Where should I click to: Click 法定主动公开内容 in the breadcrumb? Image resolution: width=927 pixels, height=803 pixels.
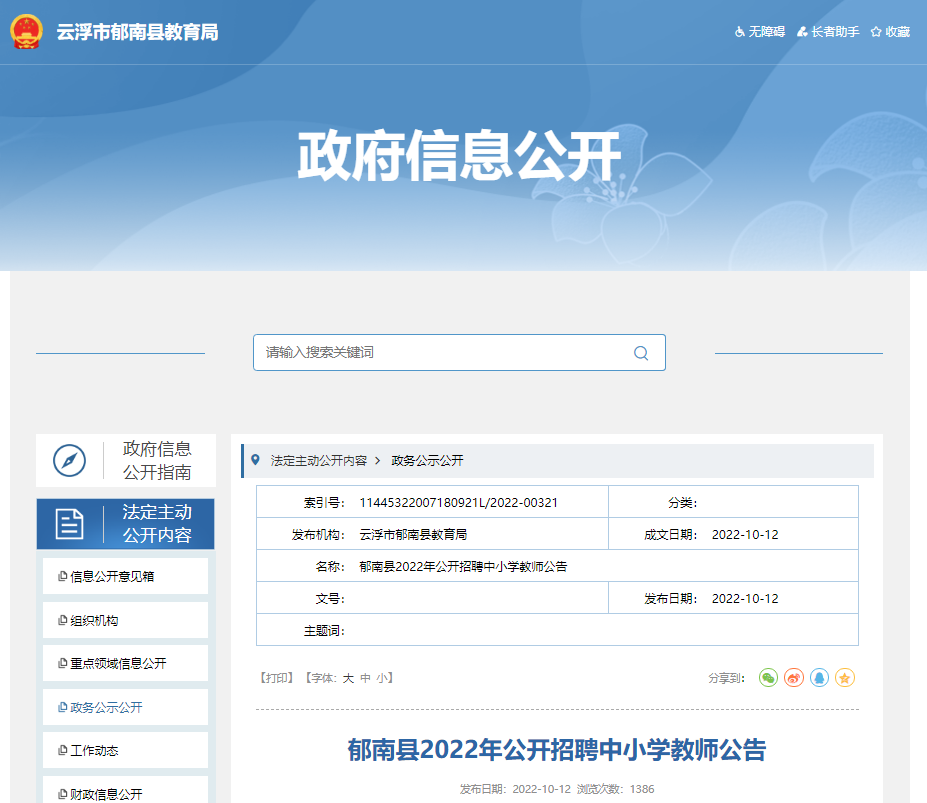click(x=318, y=461)
